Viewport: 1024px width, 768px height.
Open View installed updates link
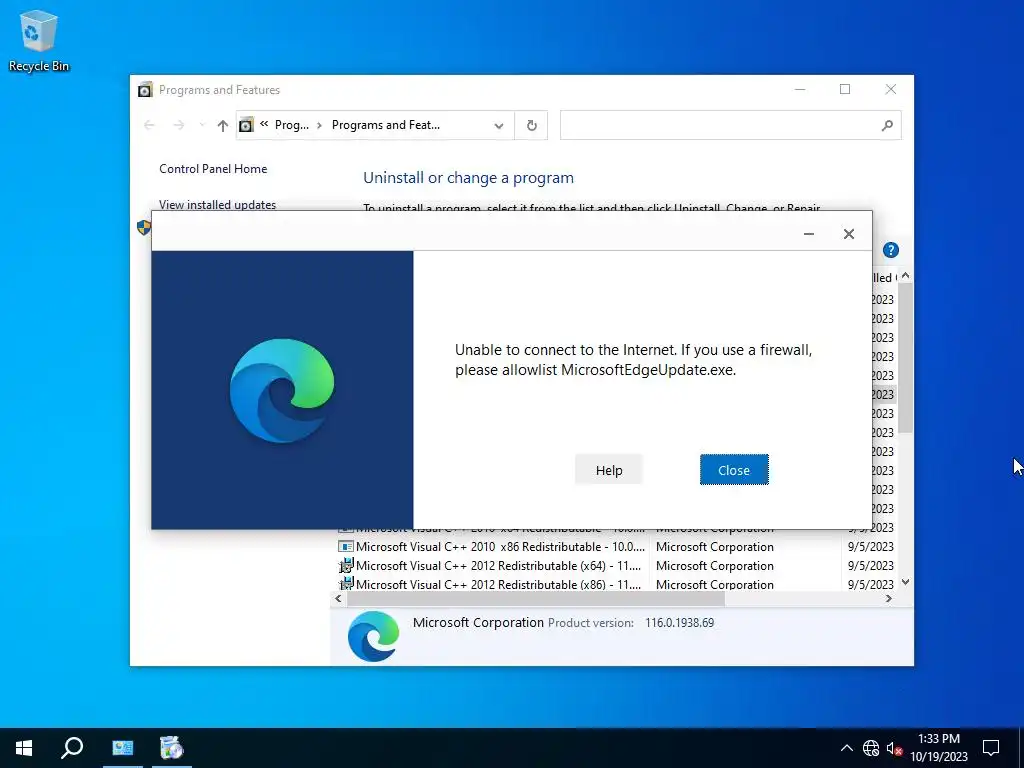click(217, 204)
